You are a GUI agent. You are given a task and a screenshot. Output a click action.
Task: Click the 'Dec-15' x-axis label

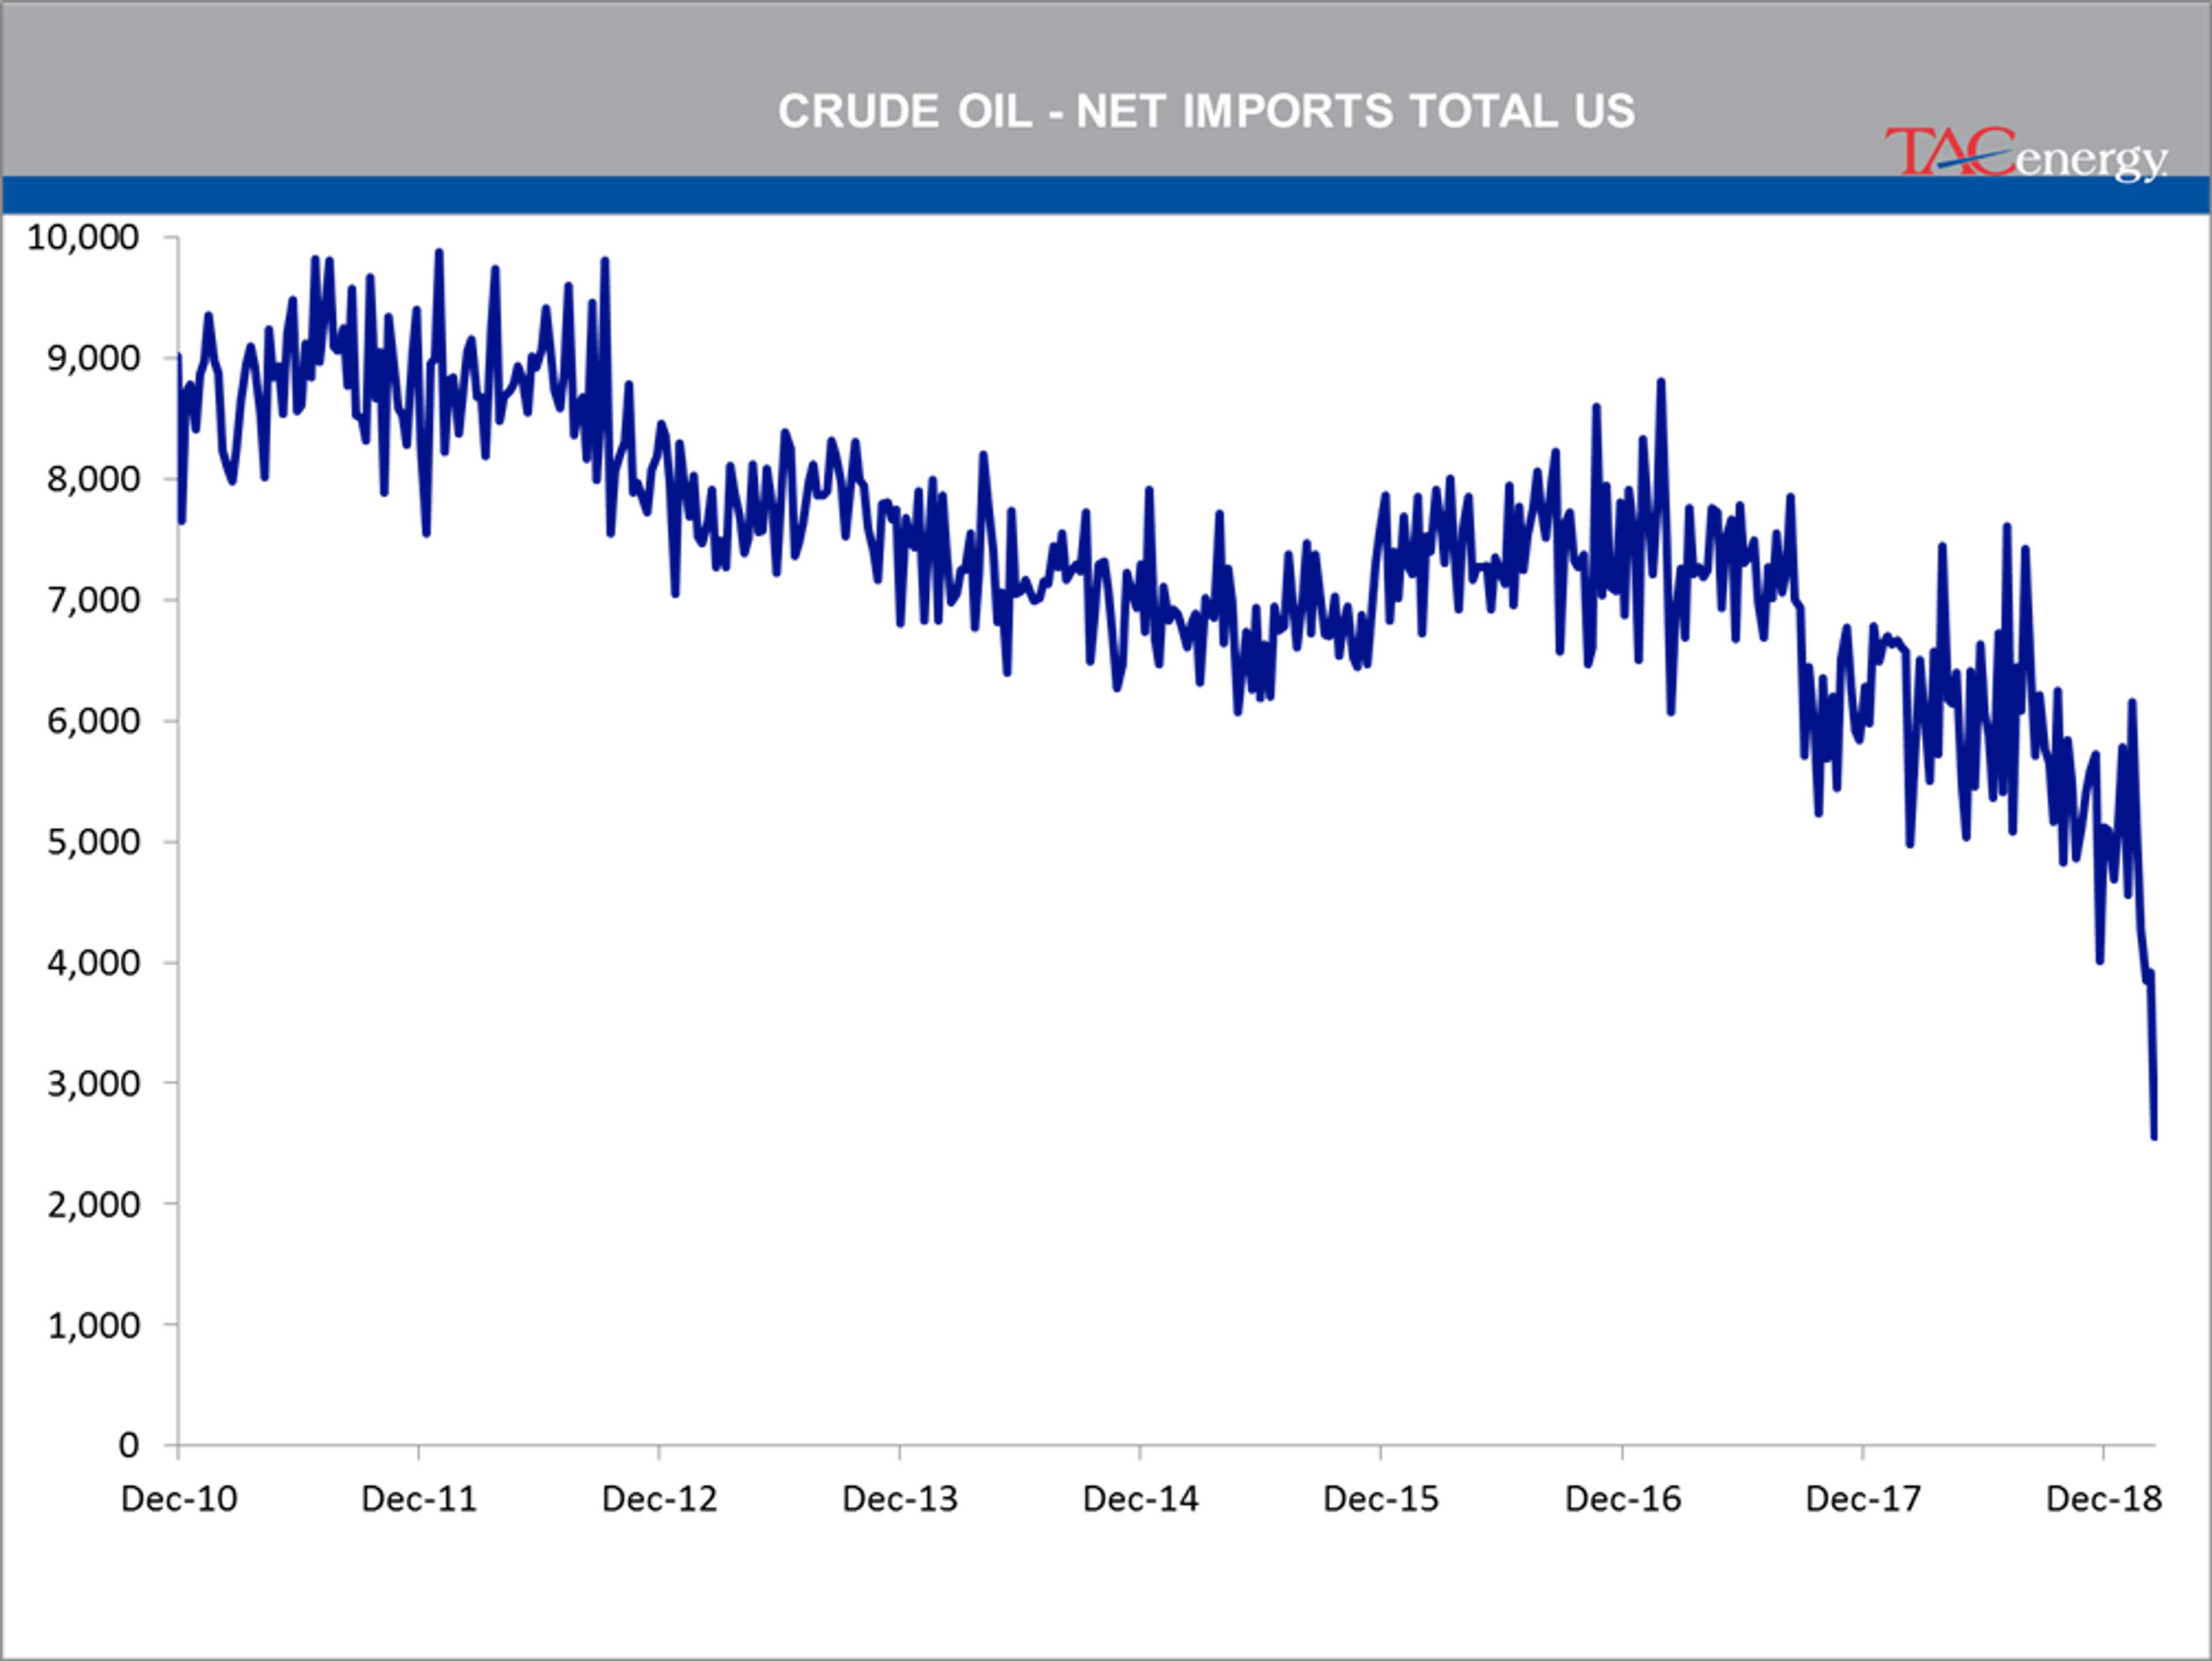[1381, 1500]
